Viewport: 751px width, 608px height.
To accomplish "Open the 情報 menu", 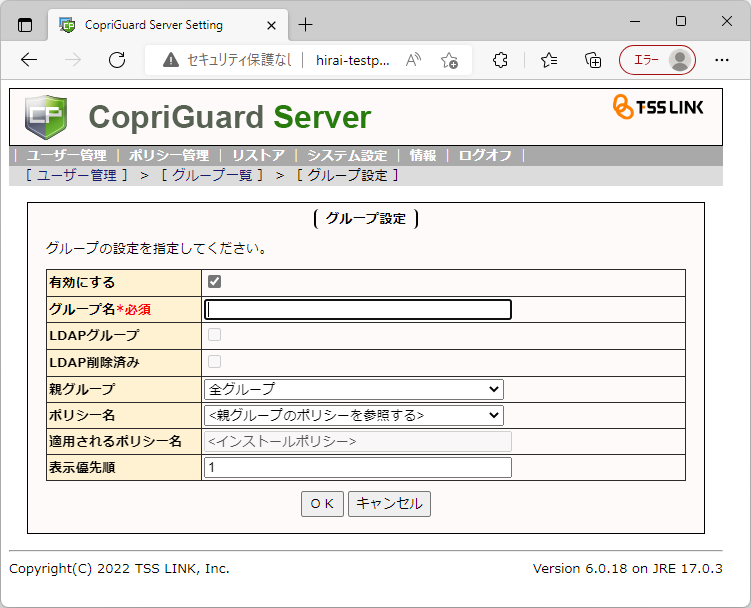I will (x=423, y=156).
